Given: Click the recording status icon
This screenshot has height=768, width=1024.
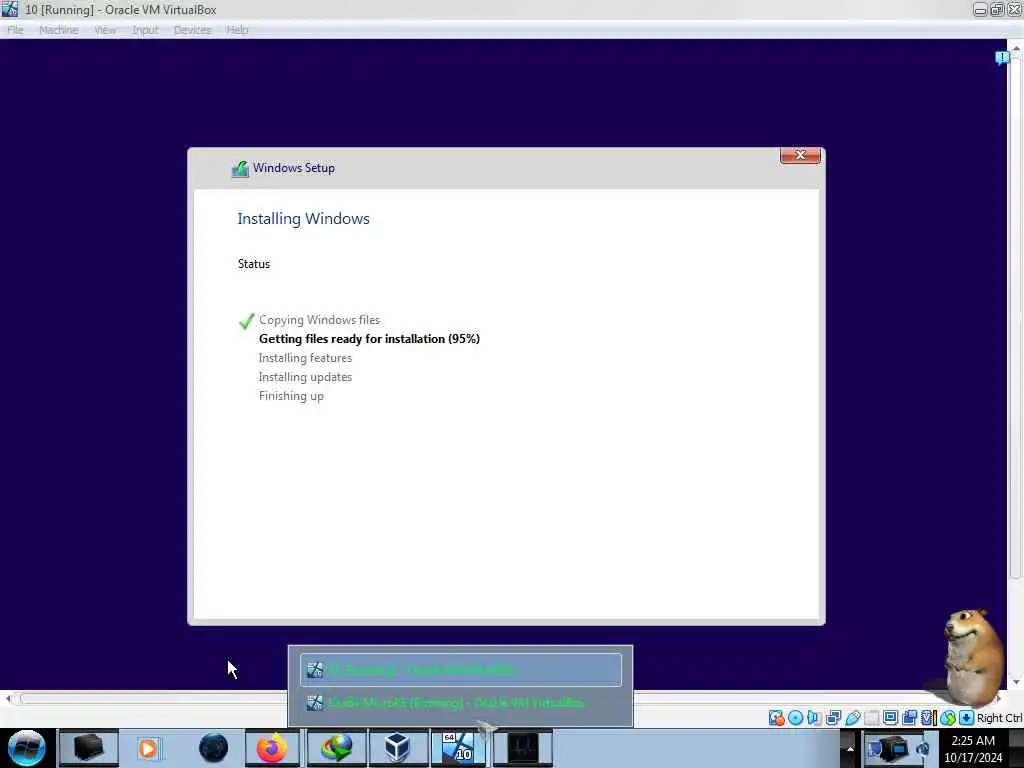Looking at the screenshot, I should click(909, 718).
